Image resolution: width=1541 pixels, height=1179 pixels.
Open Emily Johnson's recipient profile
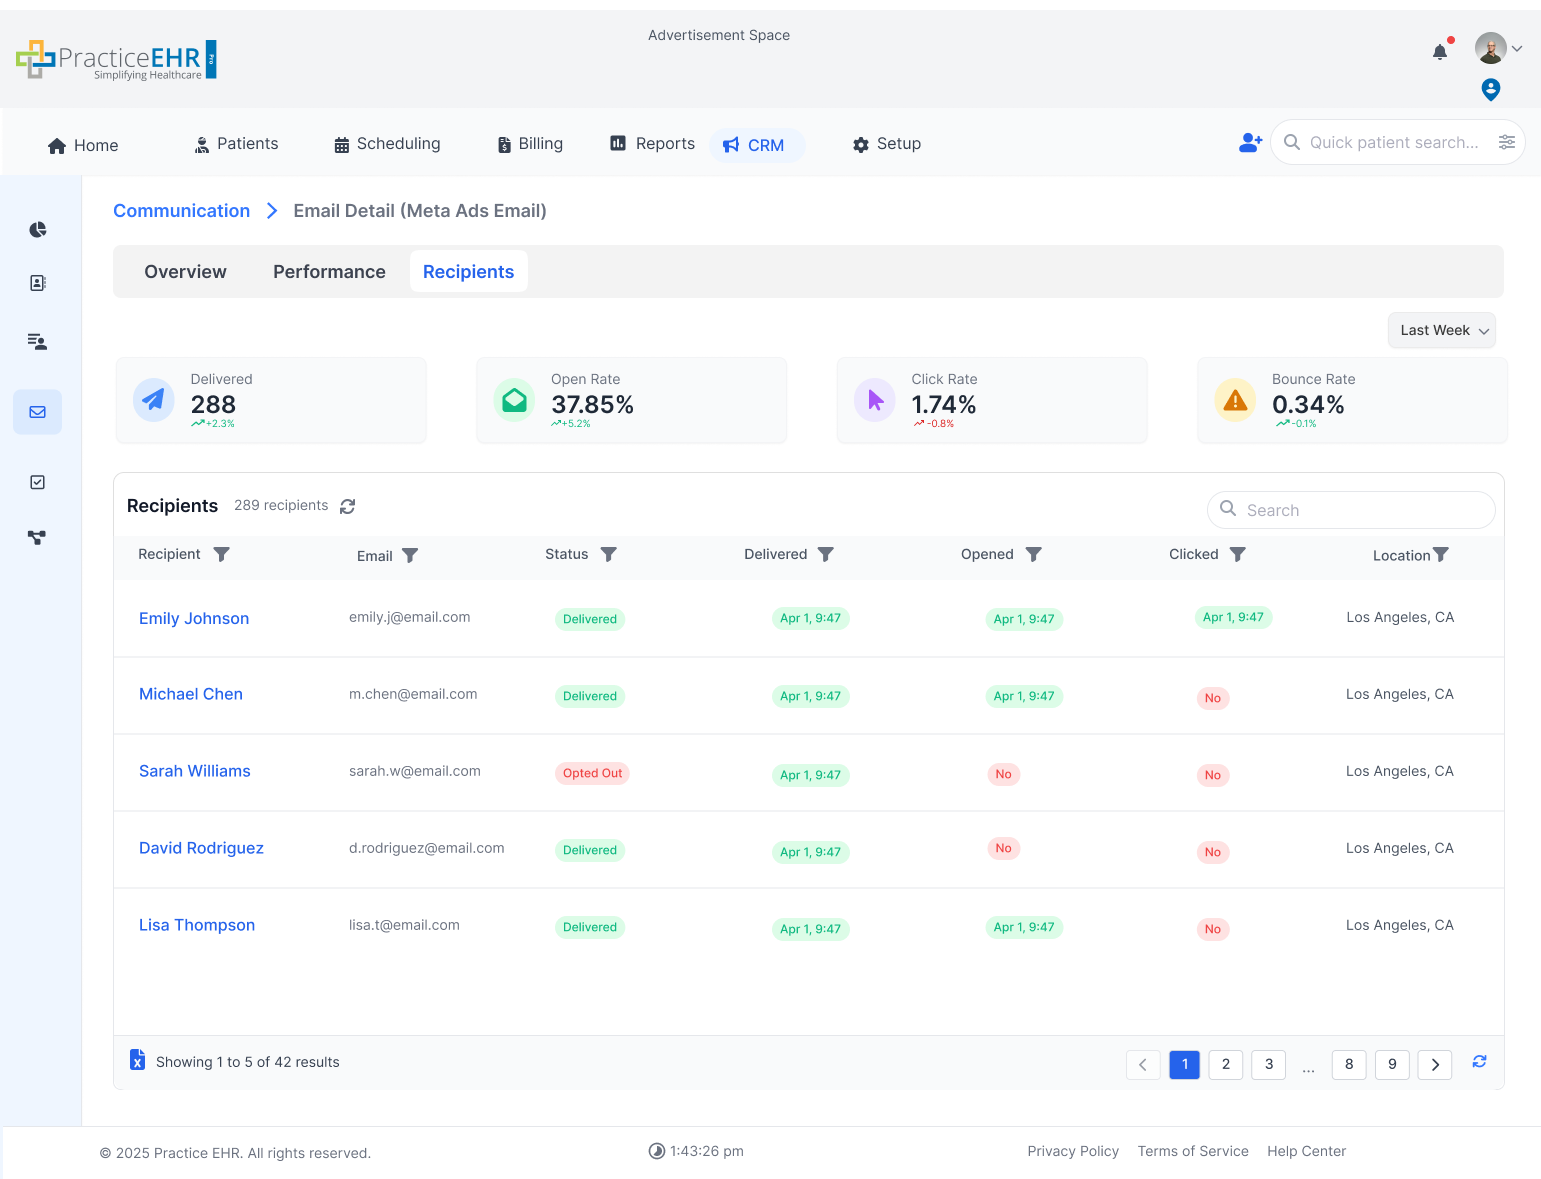194,619
